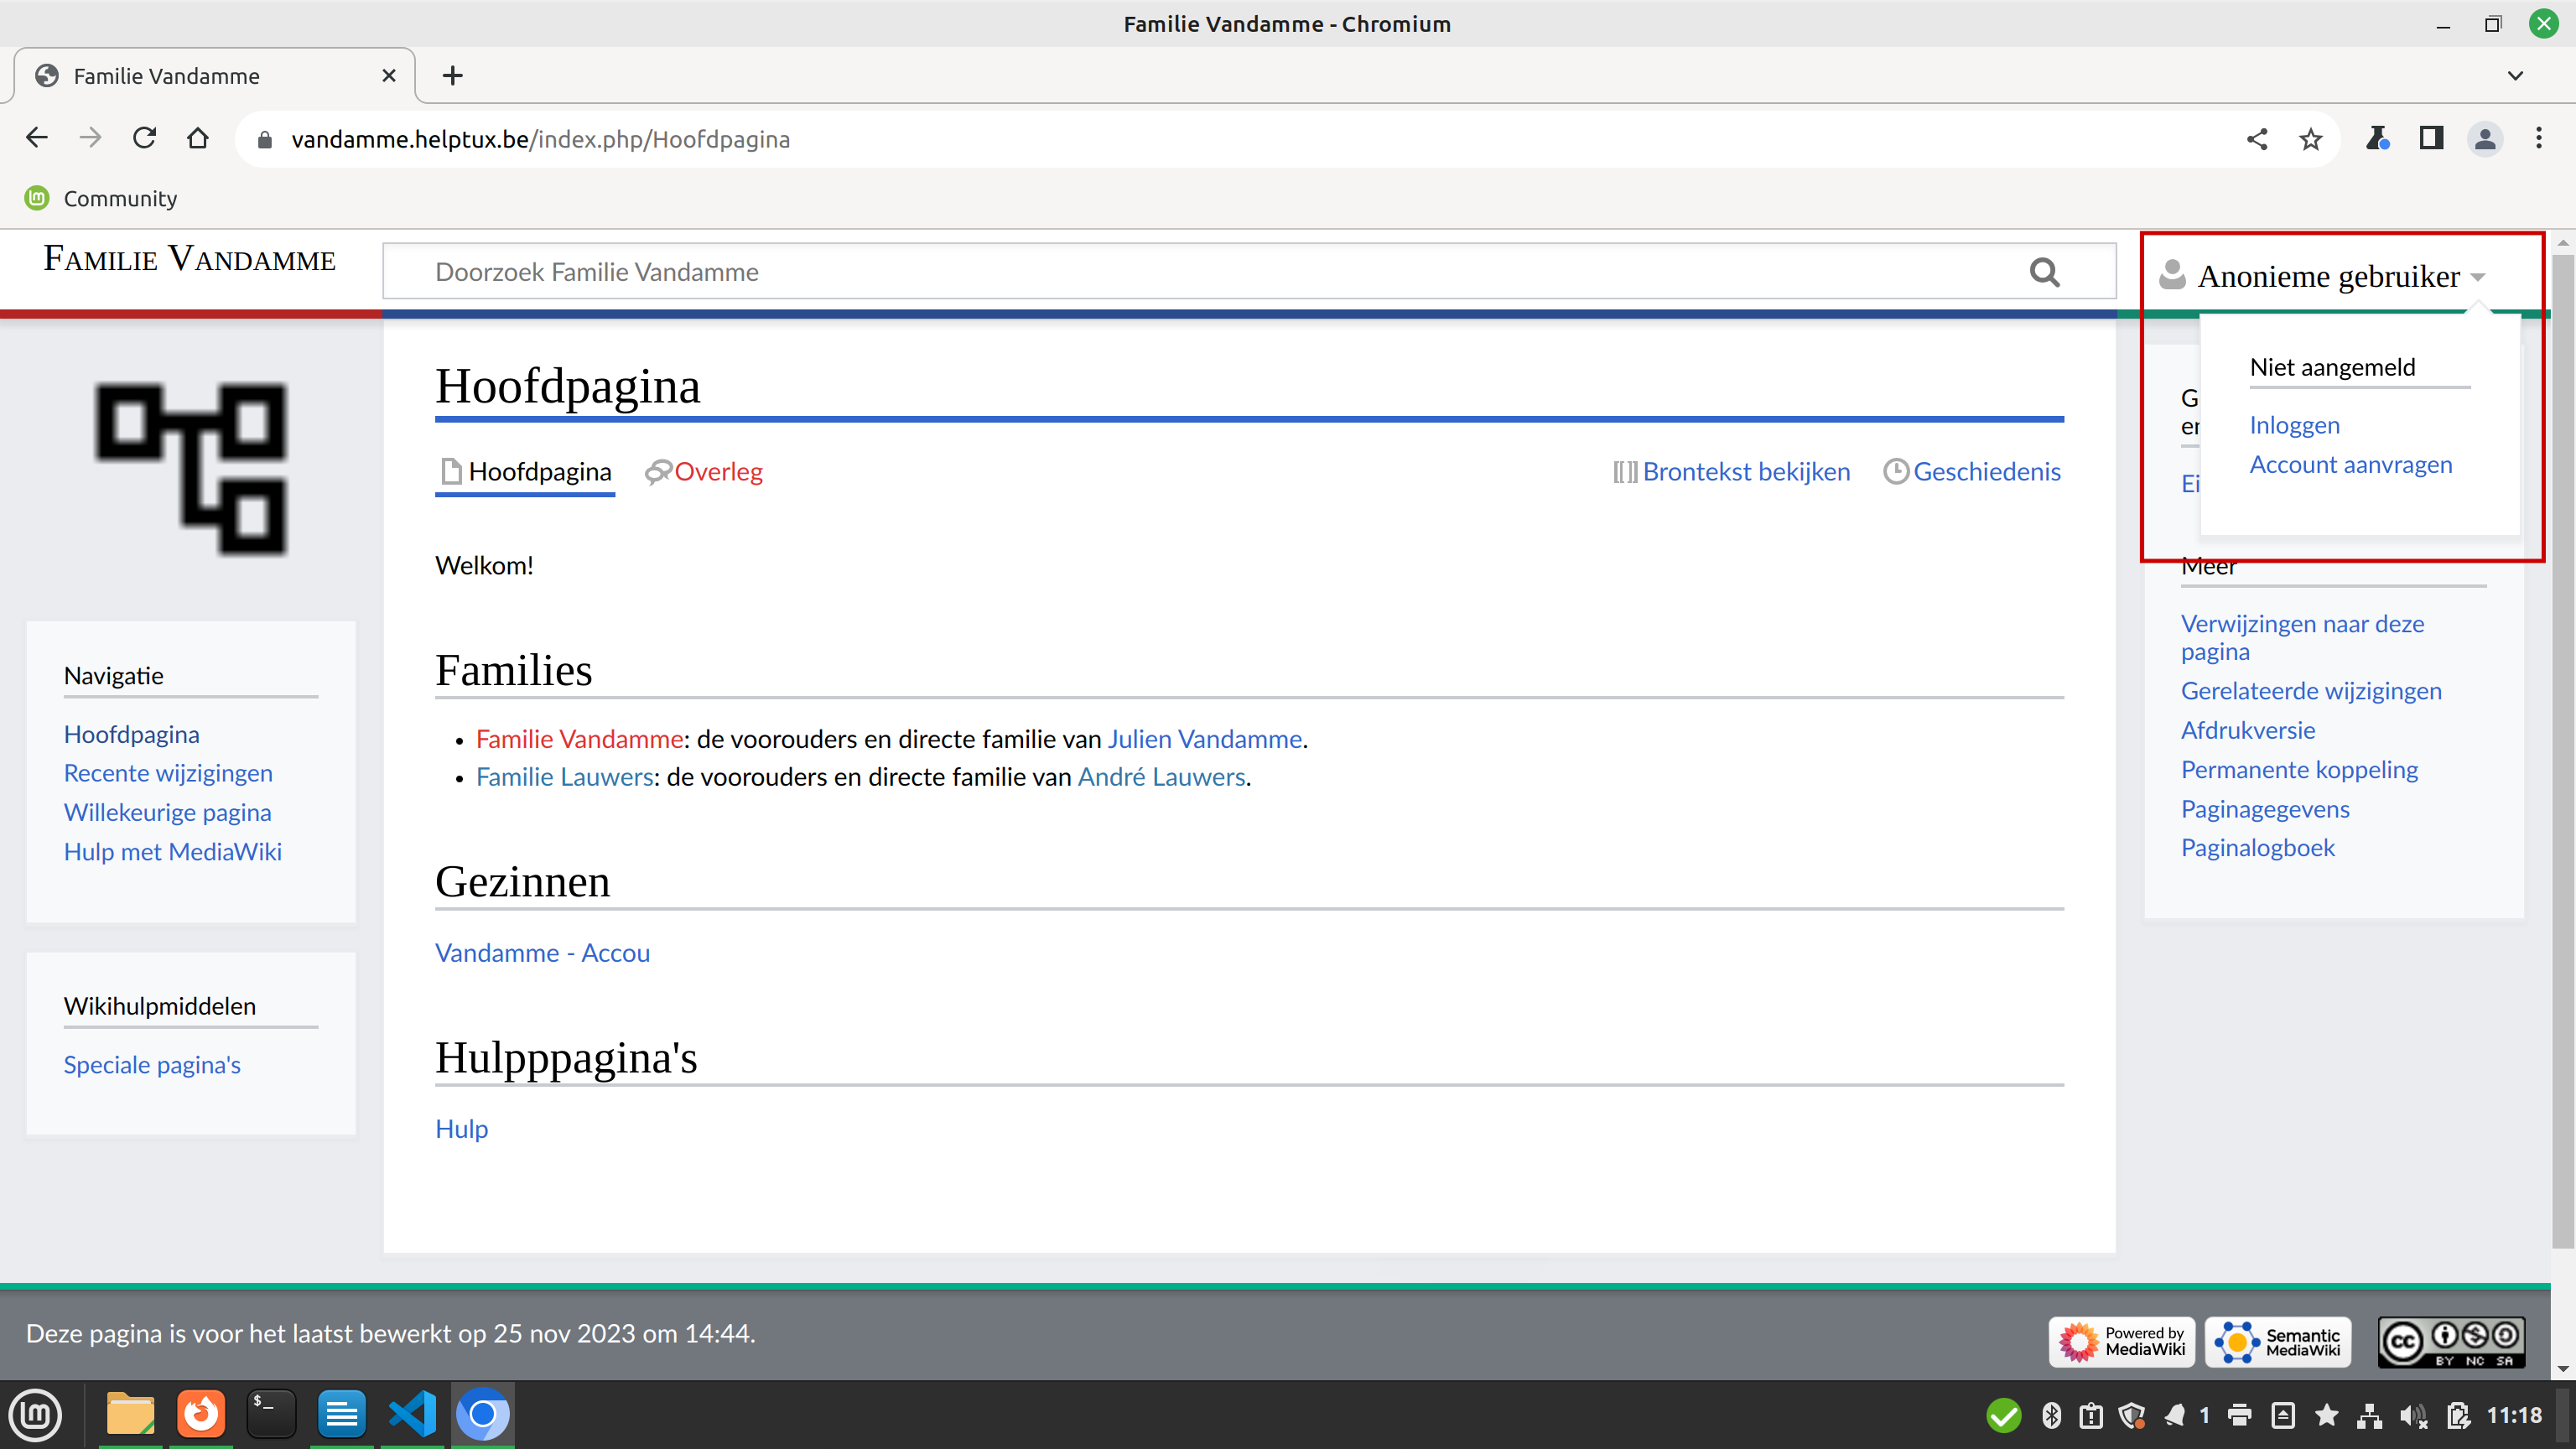Click the wiki family-tree logo
Image resolution: width=2576 pixels, height=1449 pixels.
(191, 469)
